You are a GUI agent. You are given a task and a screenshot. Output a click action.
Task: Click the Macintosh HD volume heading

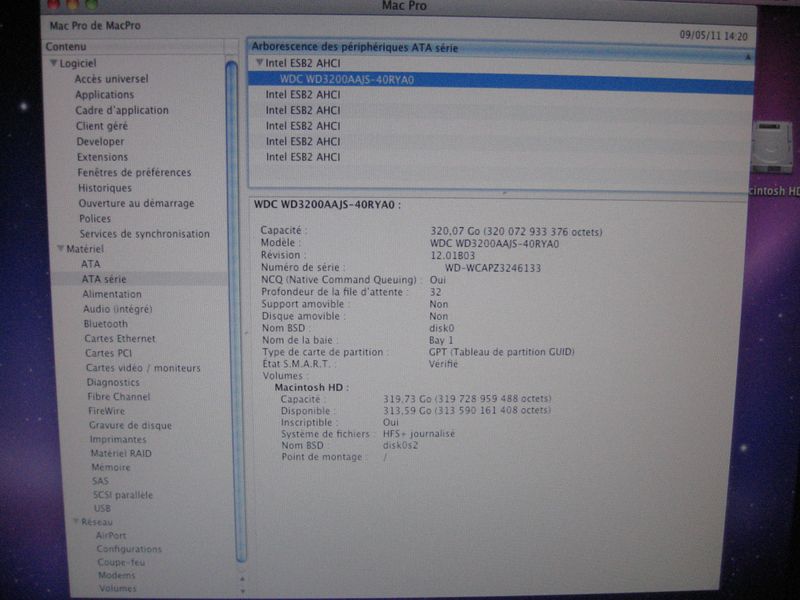tap(311, 387)
